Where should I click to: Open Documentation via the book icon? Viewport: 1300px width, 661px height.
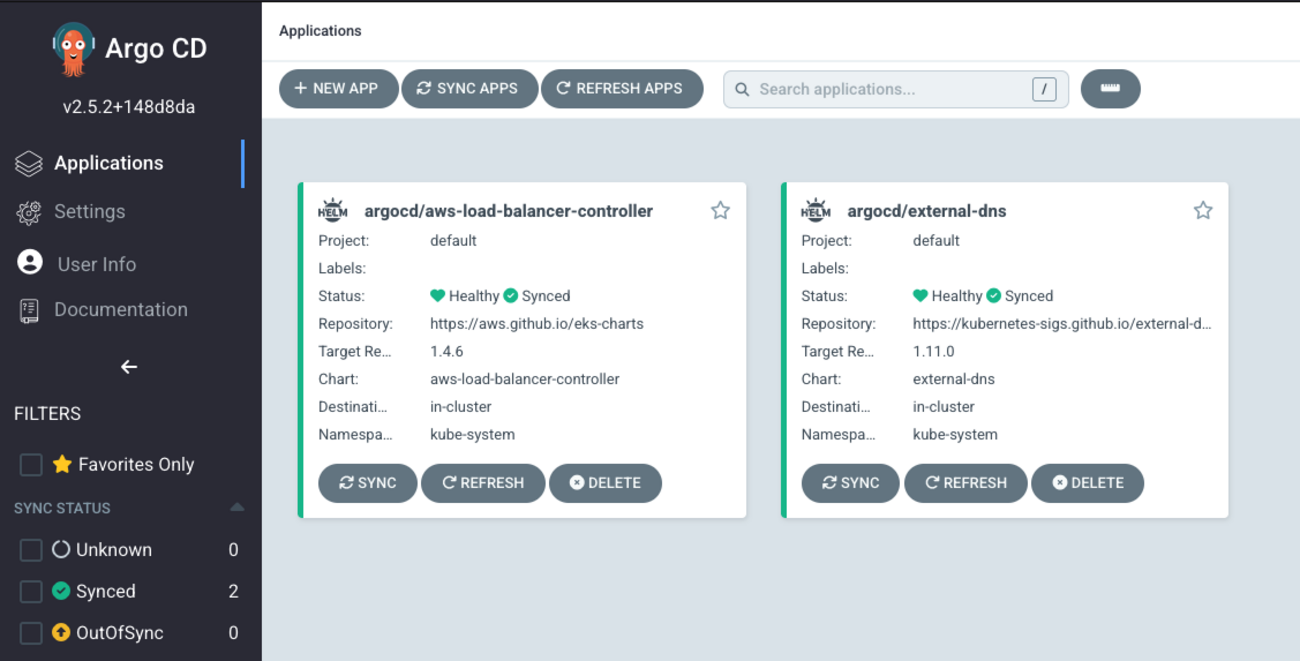[x=27, y=309]
